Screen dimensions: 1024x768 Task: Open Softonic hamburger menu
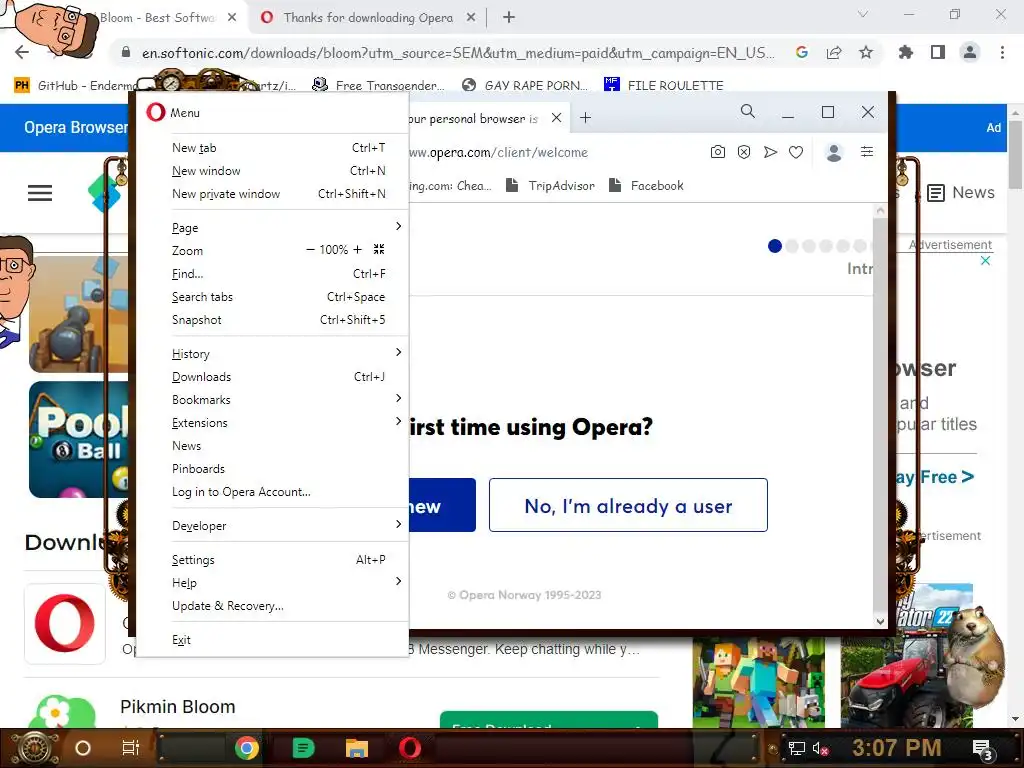click(x=40, y=193)
